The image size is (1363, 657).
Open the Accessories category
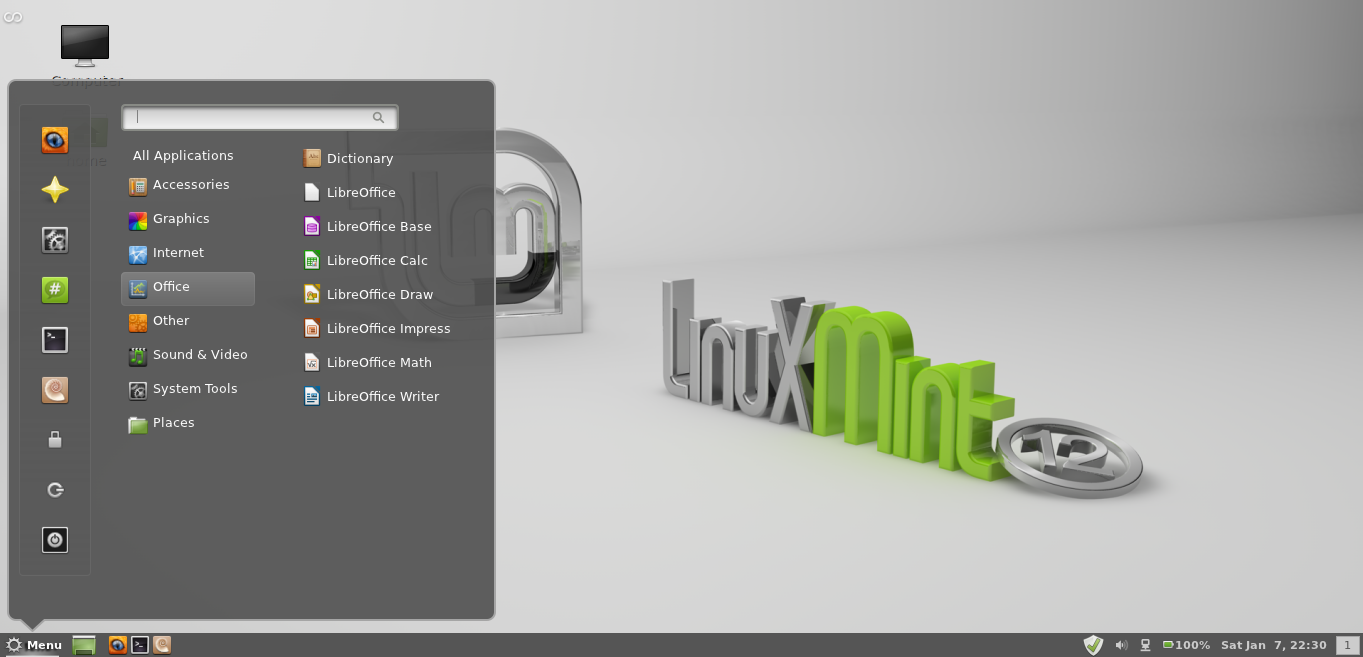point(188,185)
